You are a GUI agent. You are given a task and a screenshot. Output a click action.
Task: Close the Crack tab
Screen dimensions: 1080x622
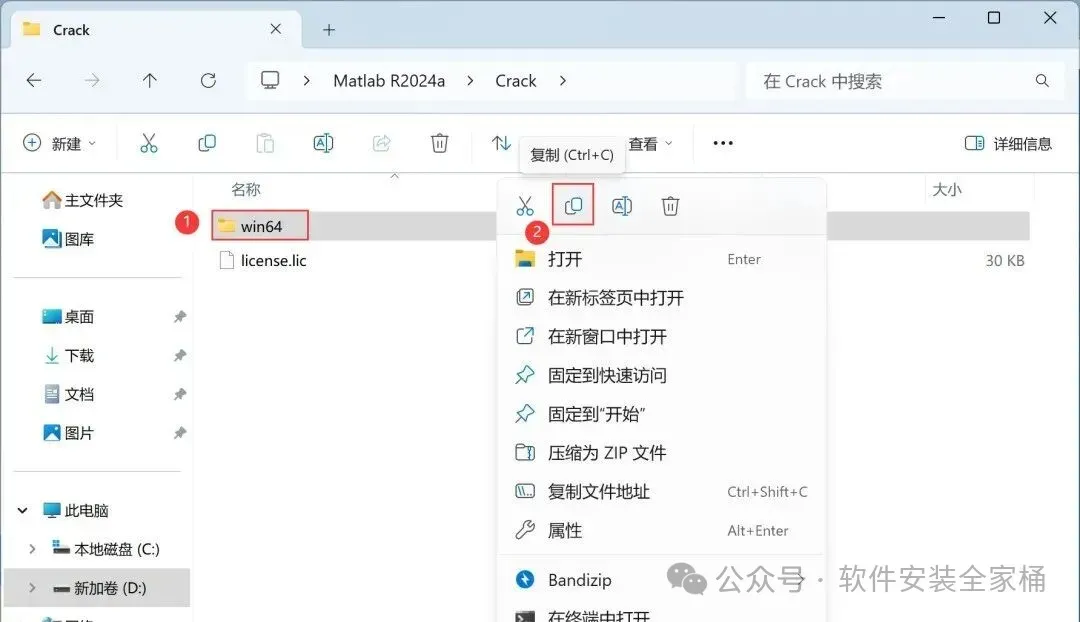(276, 29)
